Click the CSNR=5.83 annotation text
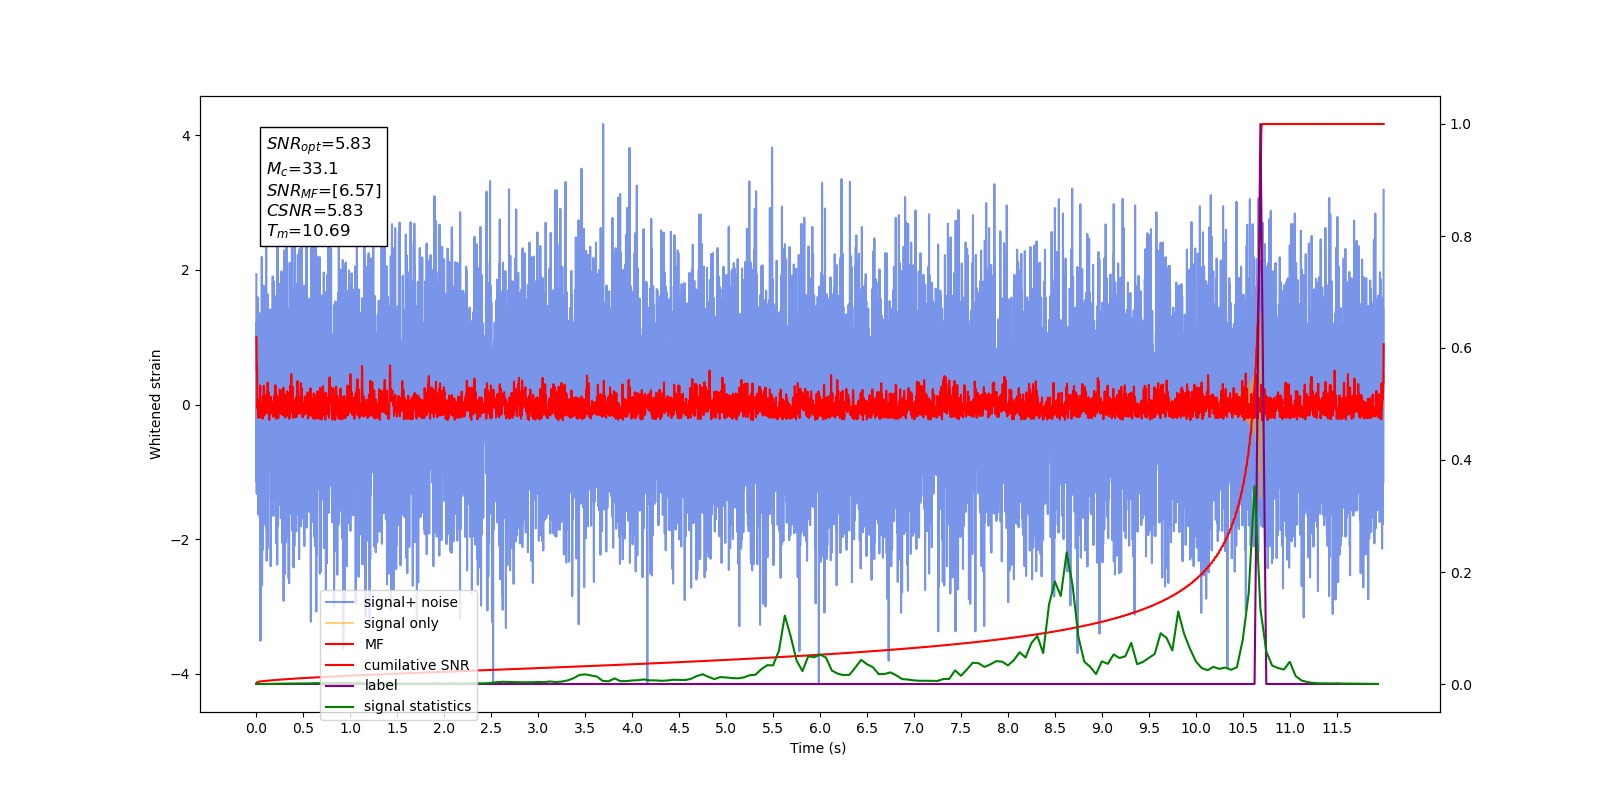This screenshot has height=800, width=1600. (x=315, y=211)
